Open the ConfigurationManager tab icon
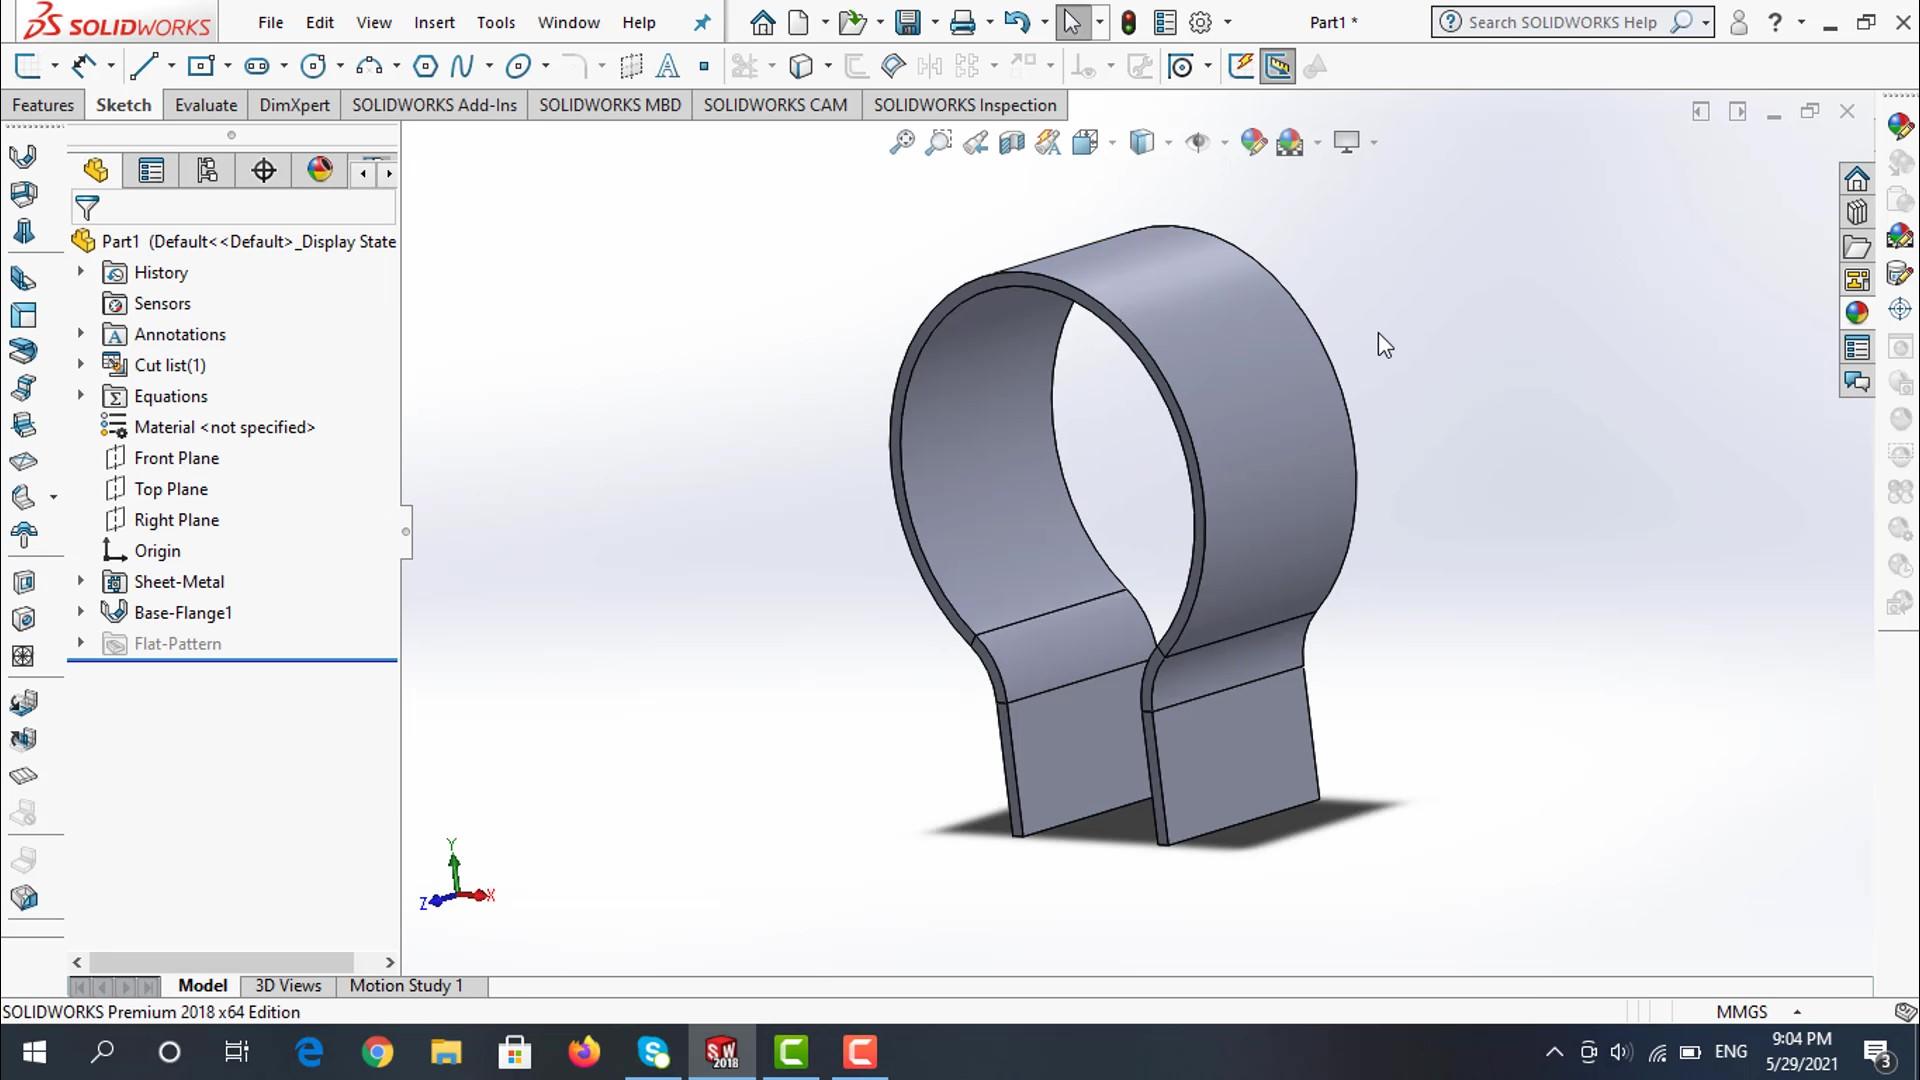1920x1080 pixels. (x=207, y=171)
